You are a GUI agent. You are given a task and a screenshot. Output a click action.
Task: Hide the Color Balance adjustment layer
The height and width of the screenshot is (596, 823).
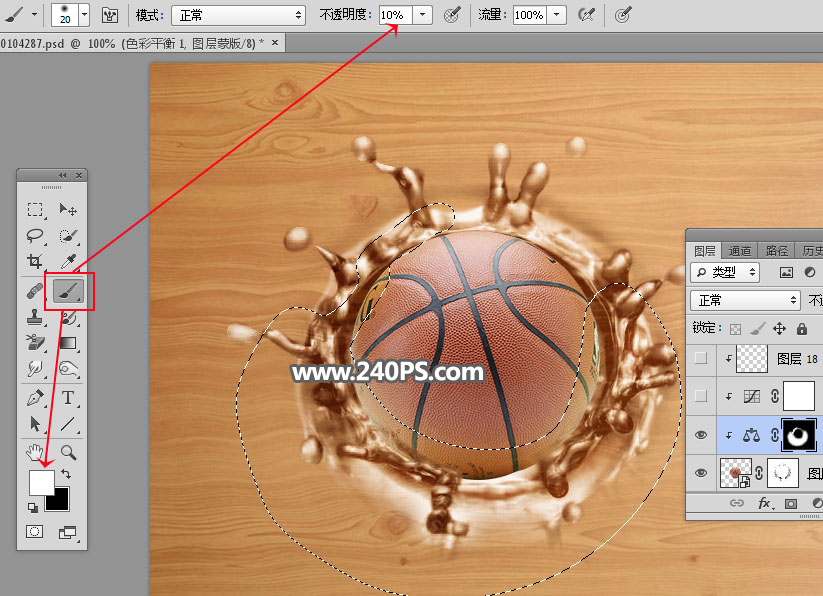pyautogui.click(x=701, y=435)
